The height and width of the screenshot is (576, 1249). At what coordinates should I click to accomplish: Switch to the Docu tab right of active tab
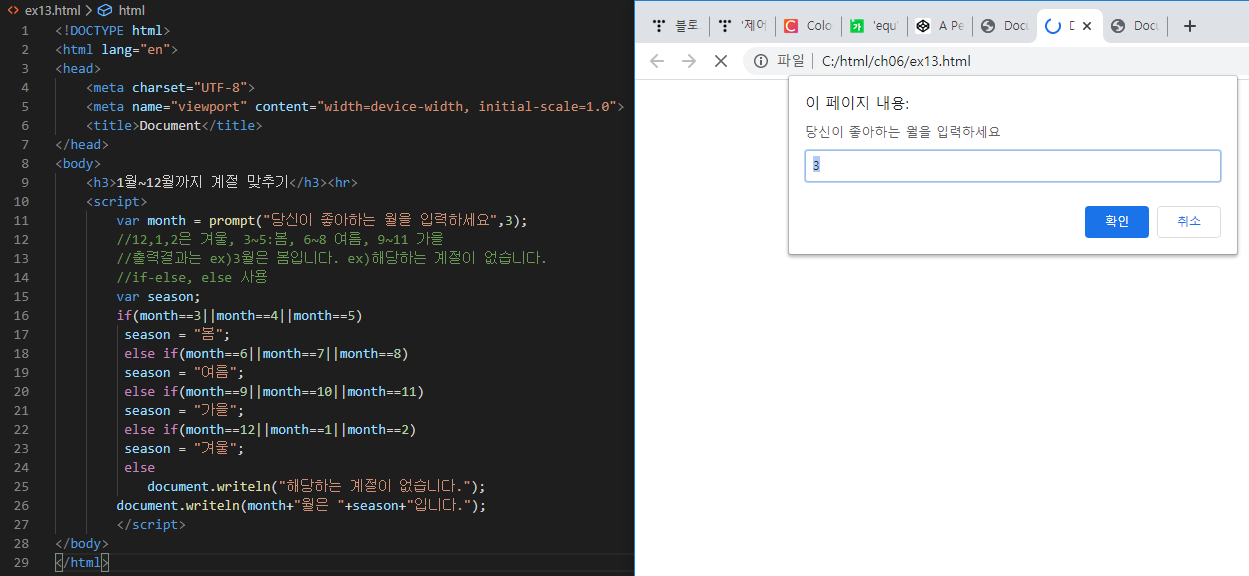tap(1134, 26)
